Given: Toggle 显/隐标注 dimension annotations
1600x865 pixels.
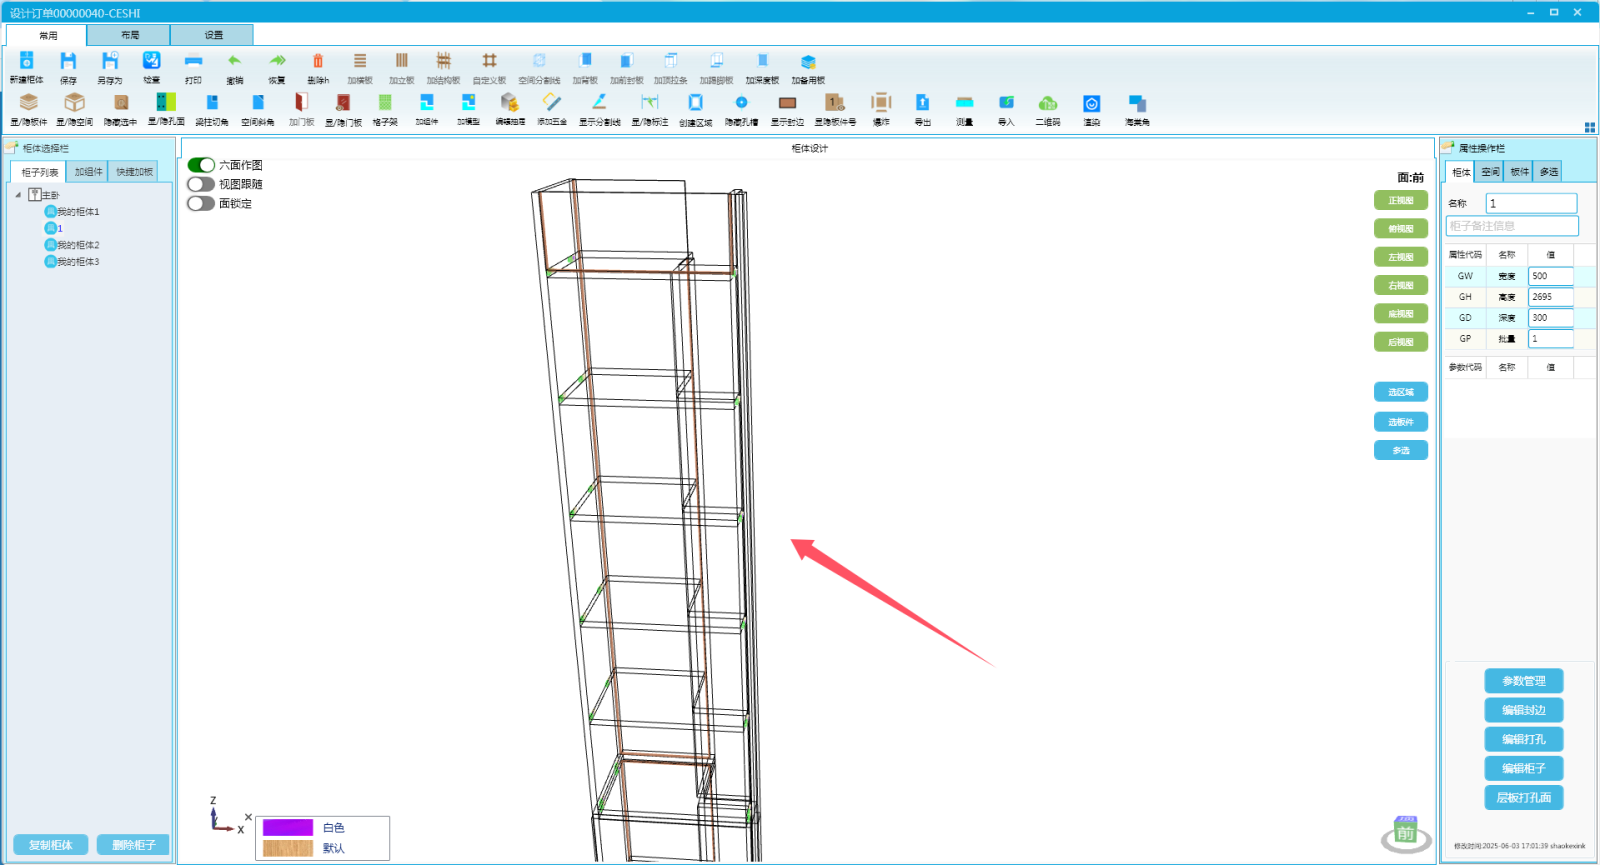Looking at the screenshot, I should [650, 102].
